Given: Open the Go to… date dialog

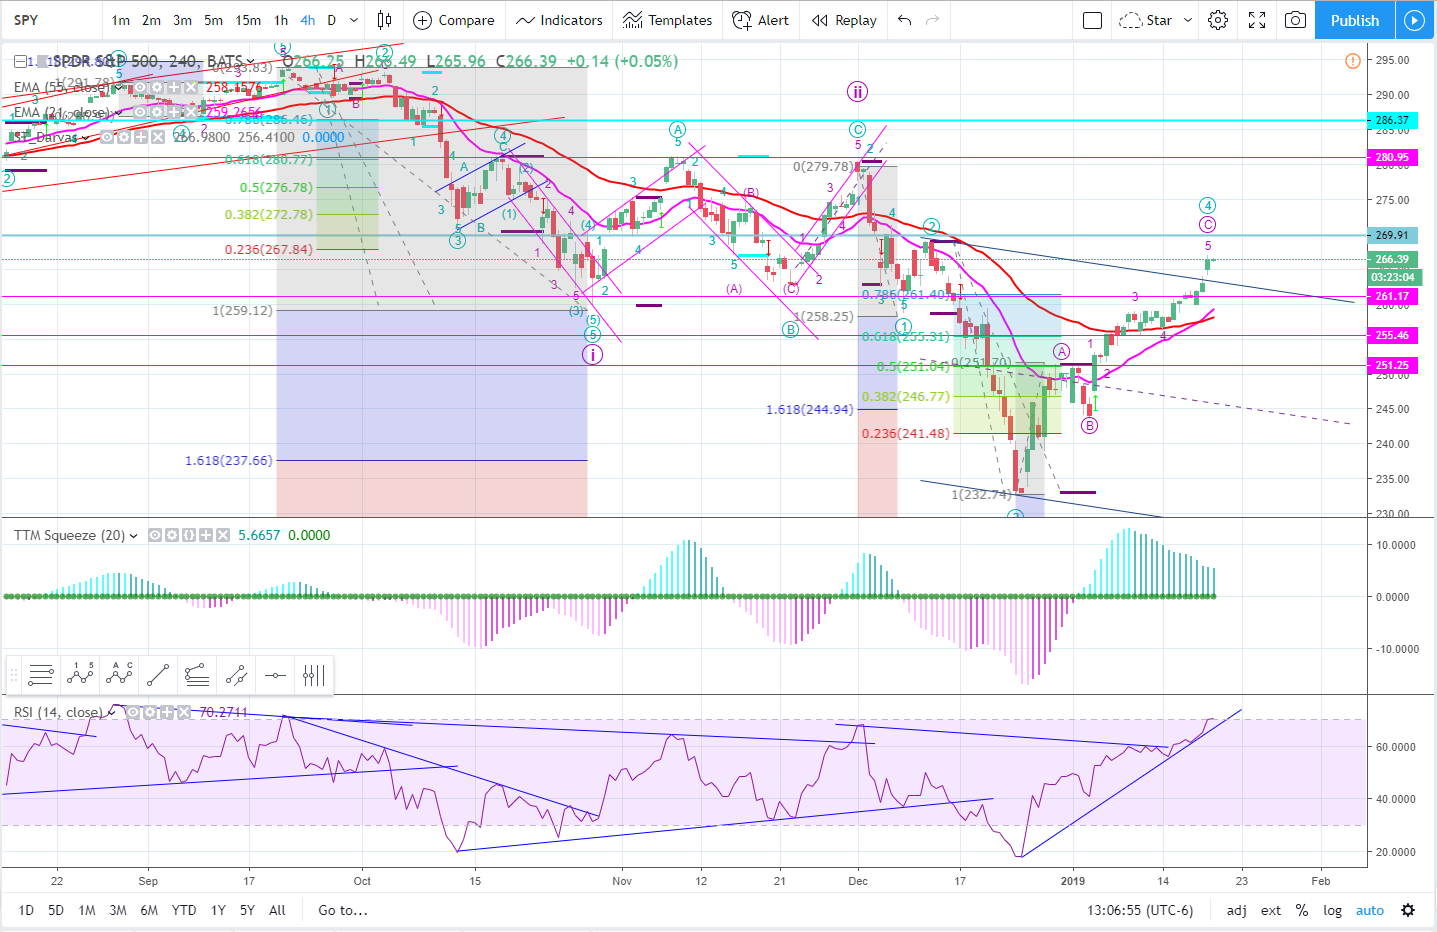Looking at the screenshot, I should click(x=343, y=910).
